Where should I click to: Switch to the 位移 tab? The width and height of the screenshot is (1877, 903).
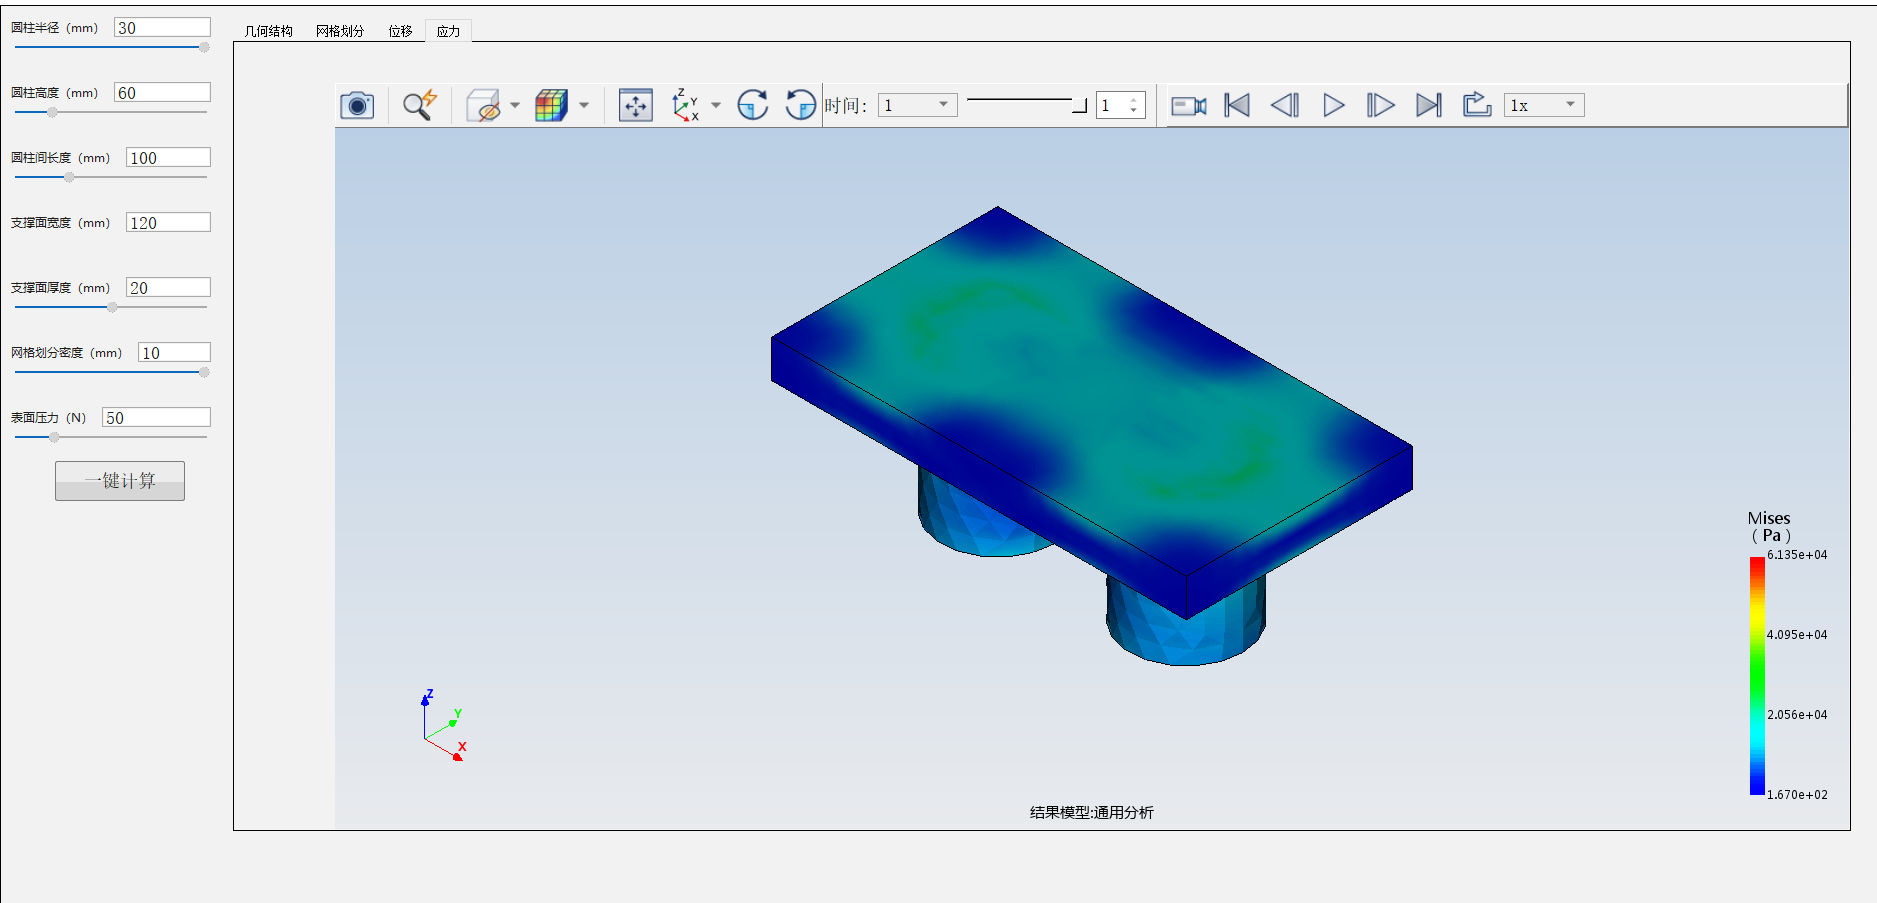tap(400, 31)
